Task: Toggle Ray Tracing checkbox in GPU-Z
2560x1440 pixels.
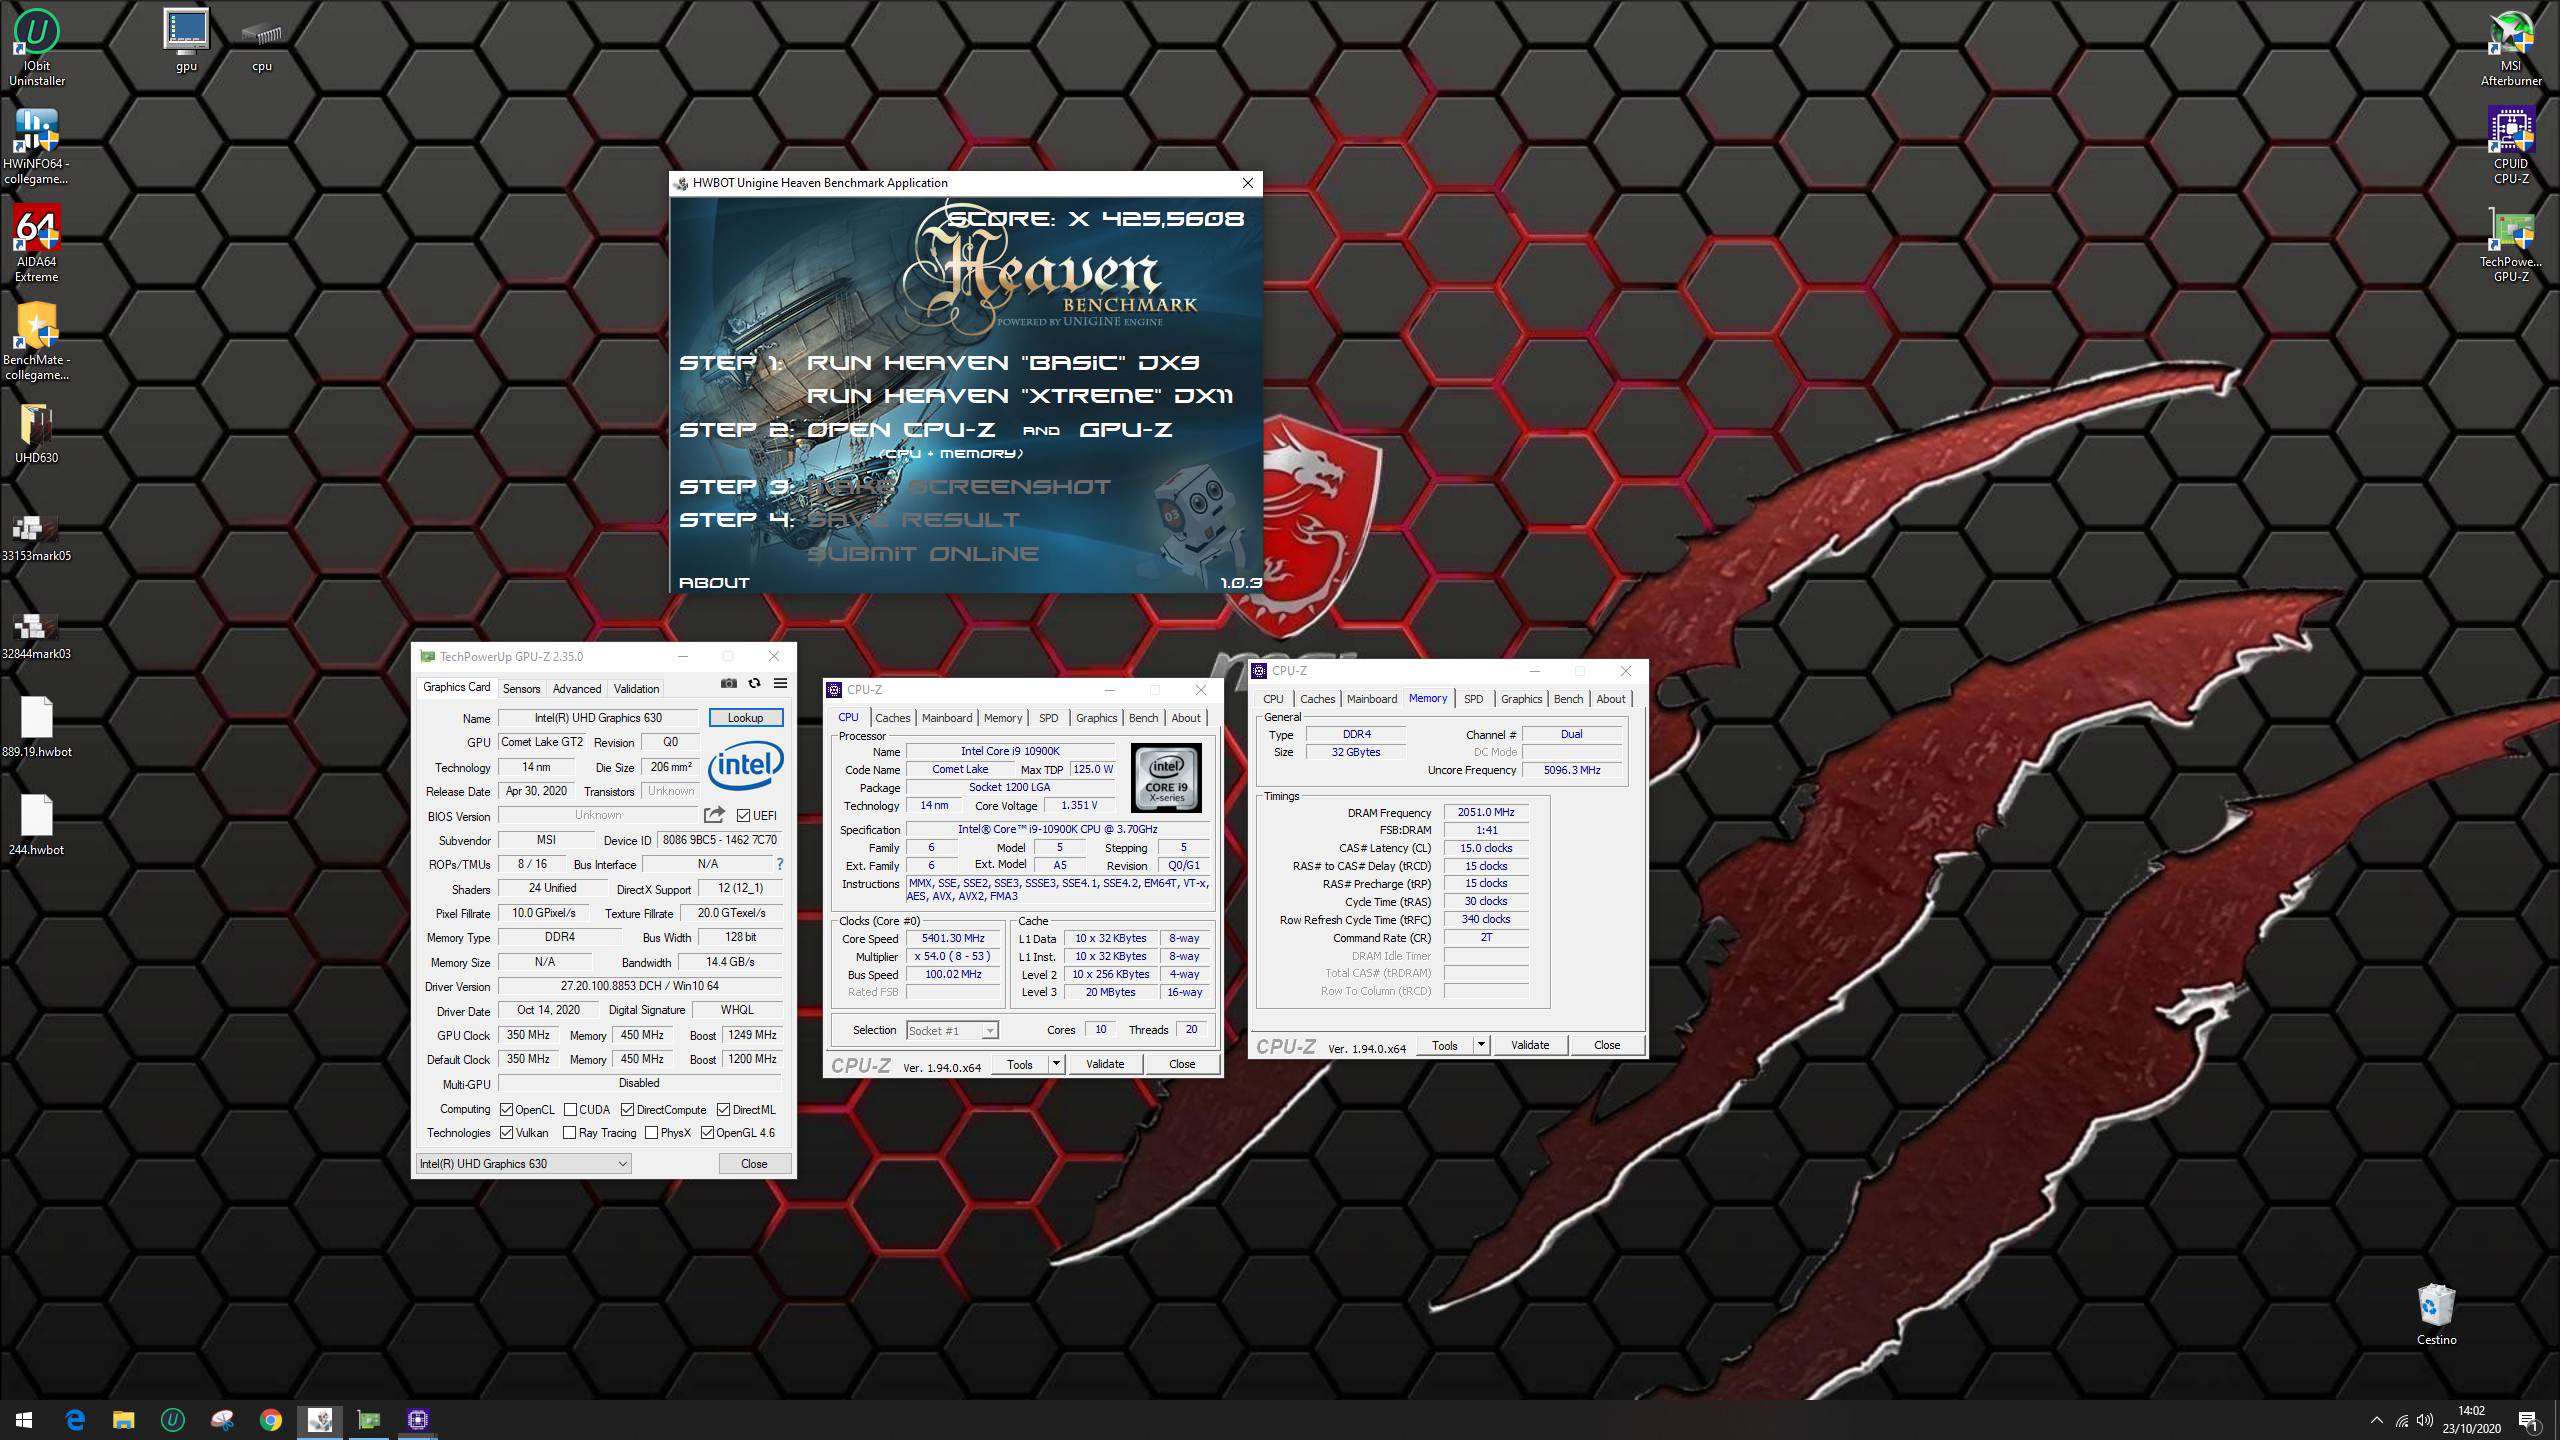Action: [570, 1133]
